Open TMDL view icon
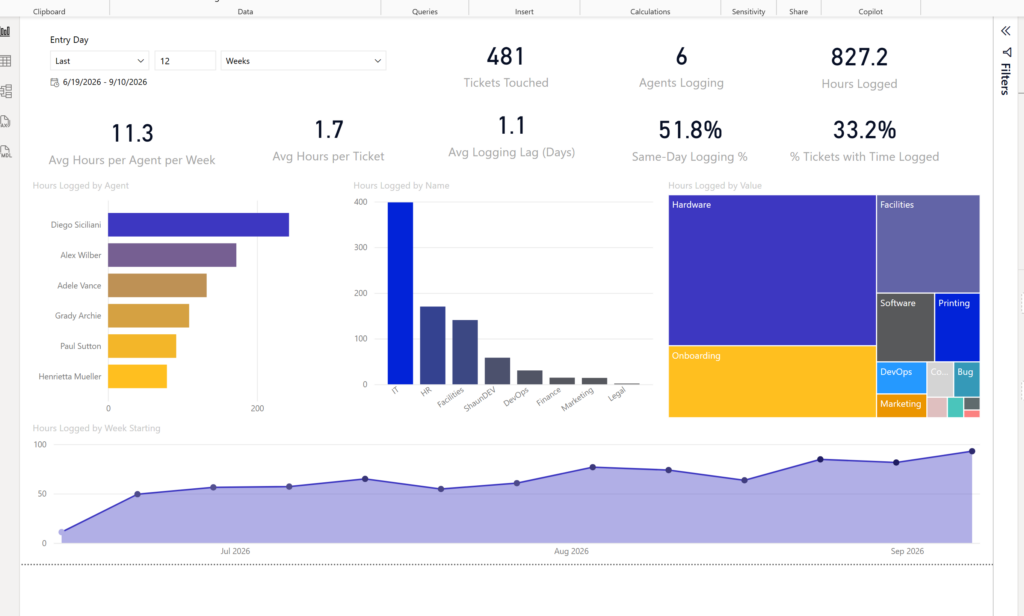 point(6,152)
